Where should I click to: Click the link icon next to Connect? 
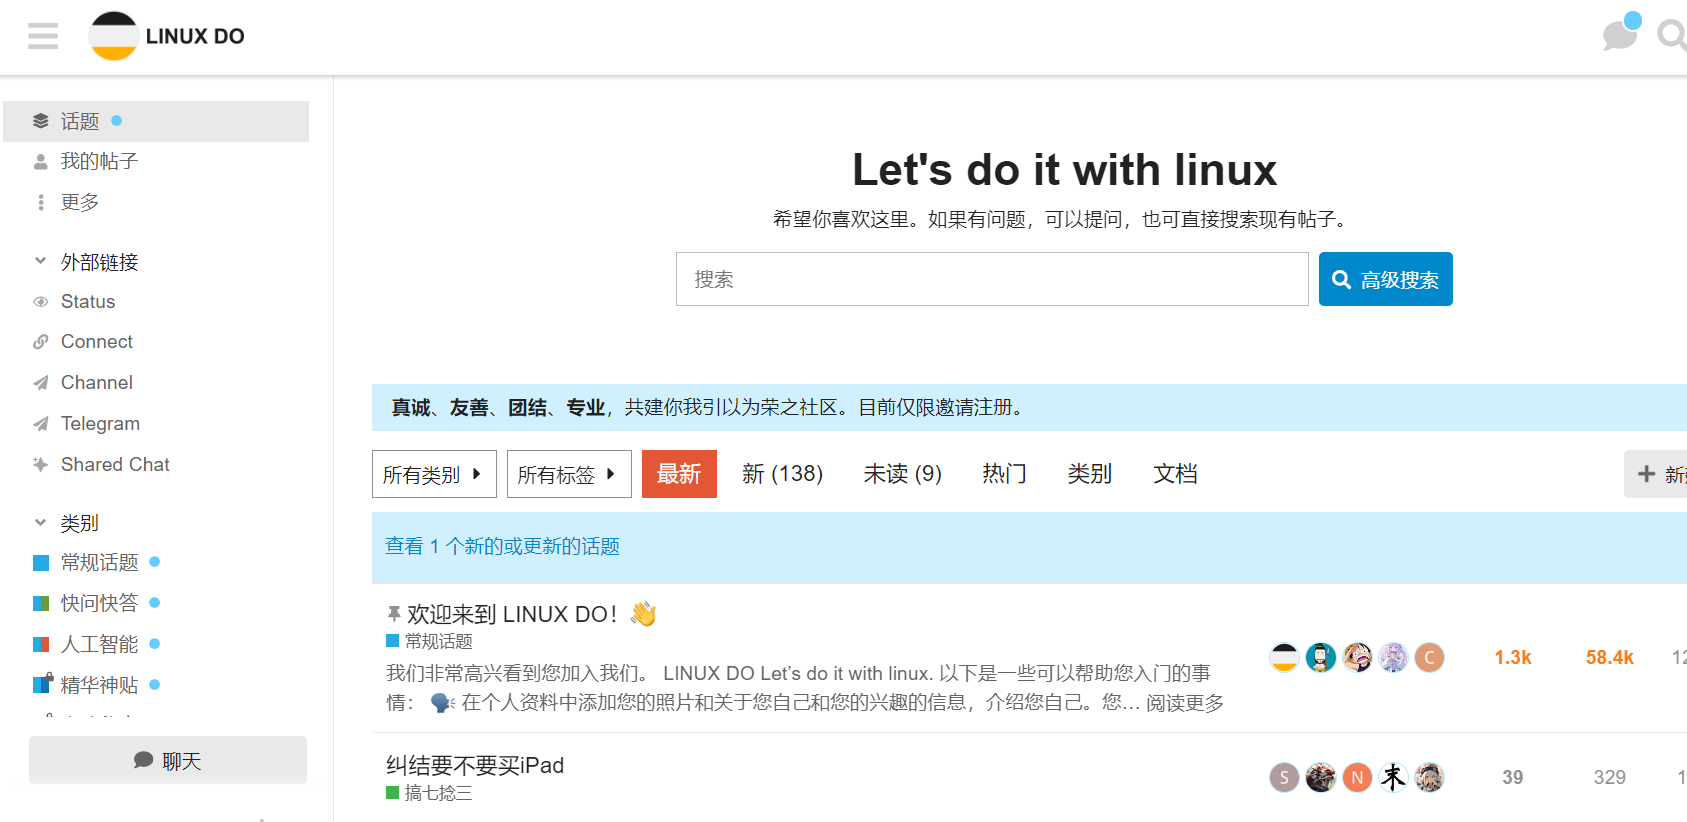point(41,341)
